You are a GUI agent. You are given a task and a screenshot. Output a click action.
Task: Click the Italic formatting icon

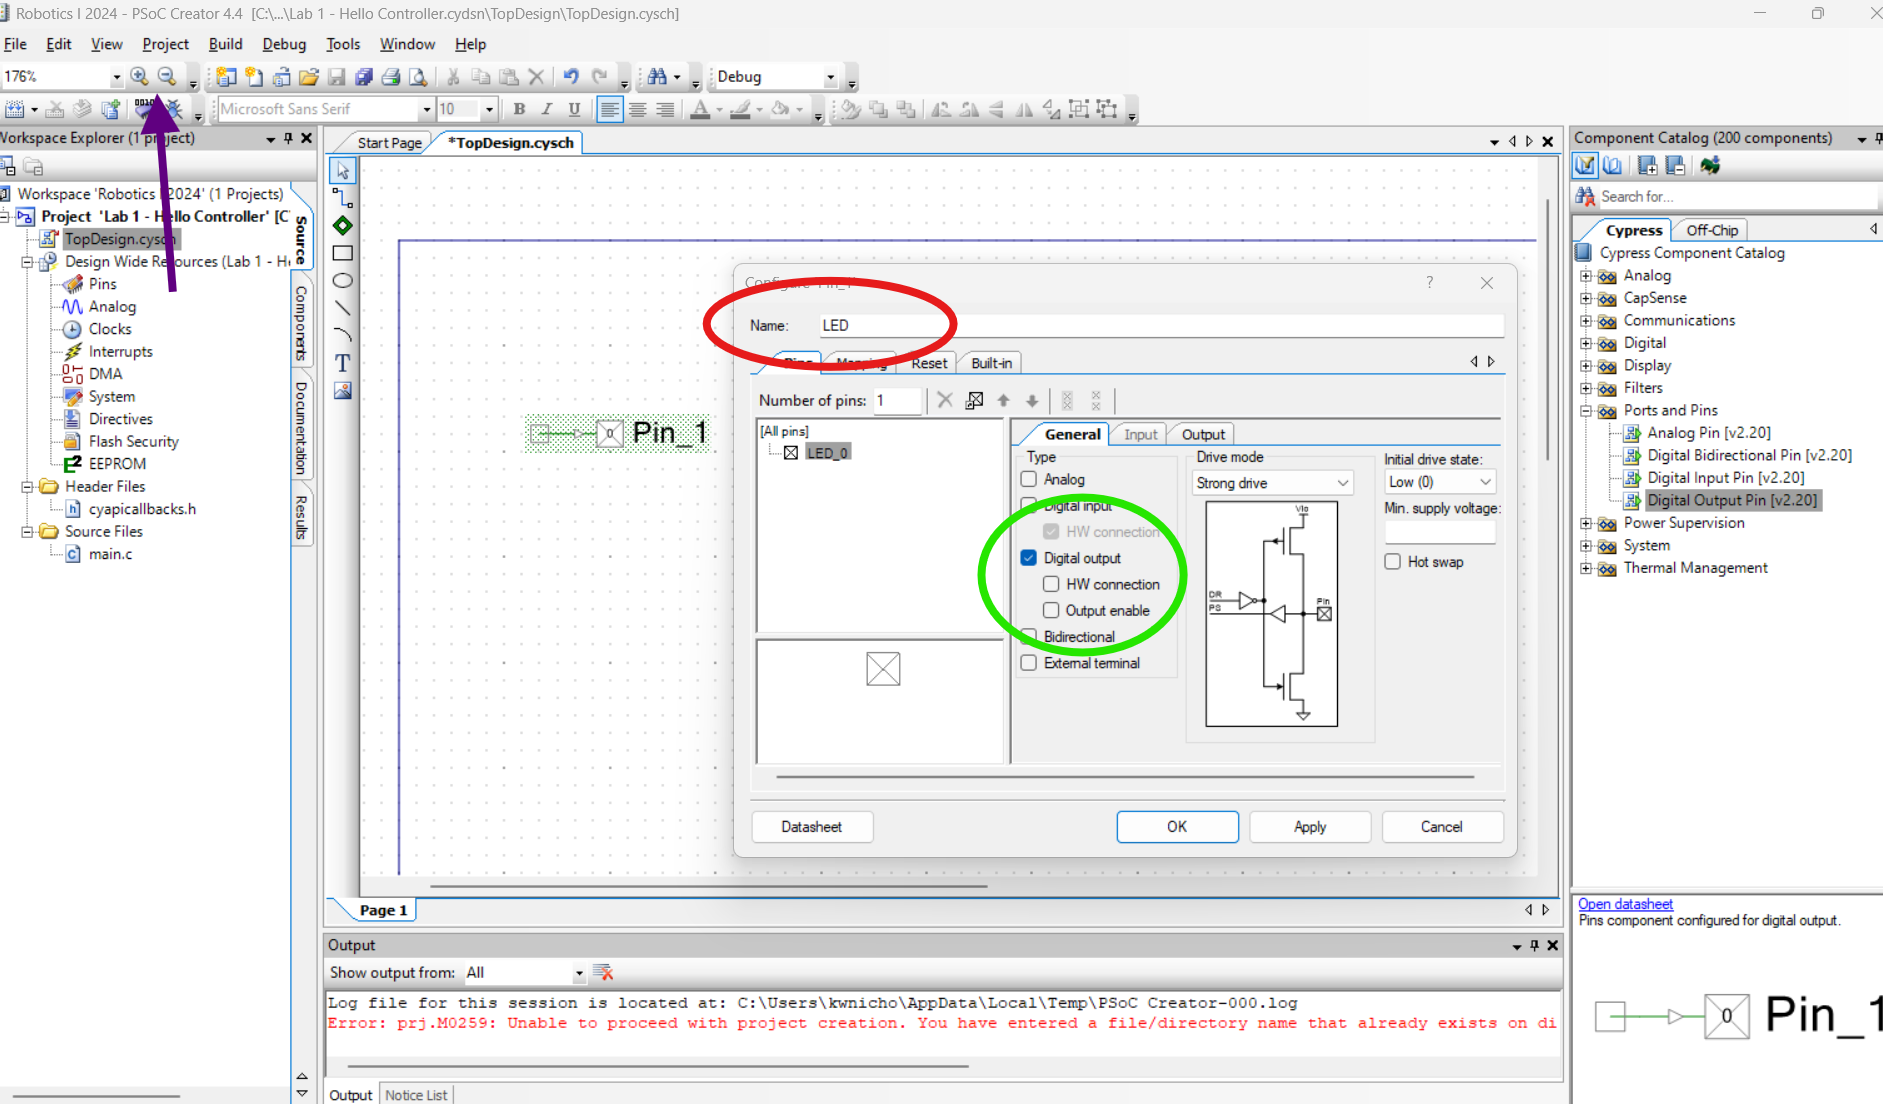click(547, 109)
